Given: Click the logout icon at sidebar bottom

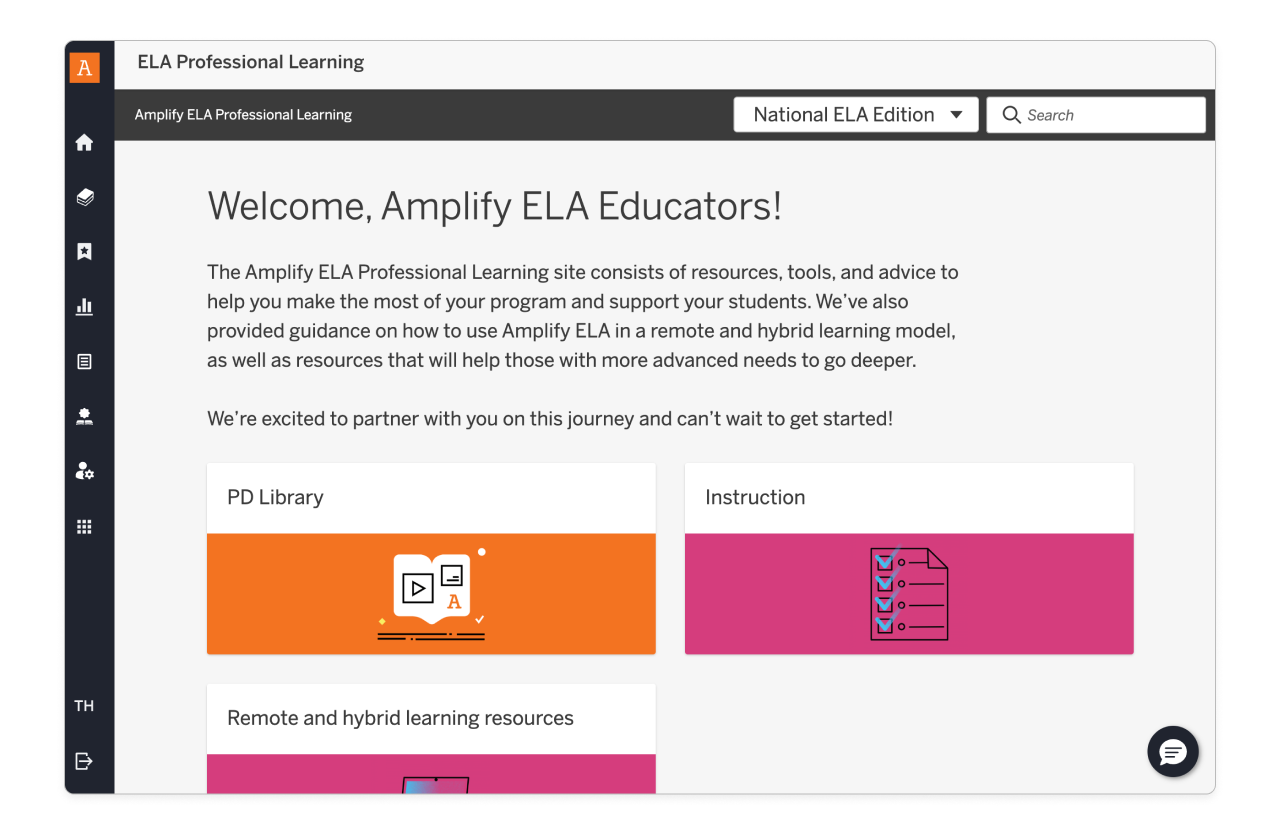Looking at the screenshot, I should (x=85, y=762).
